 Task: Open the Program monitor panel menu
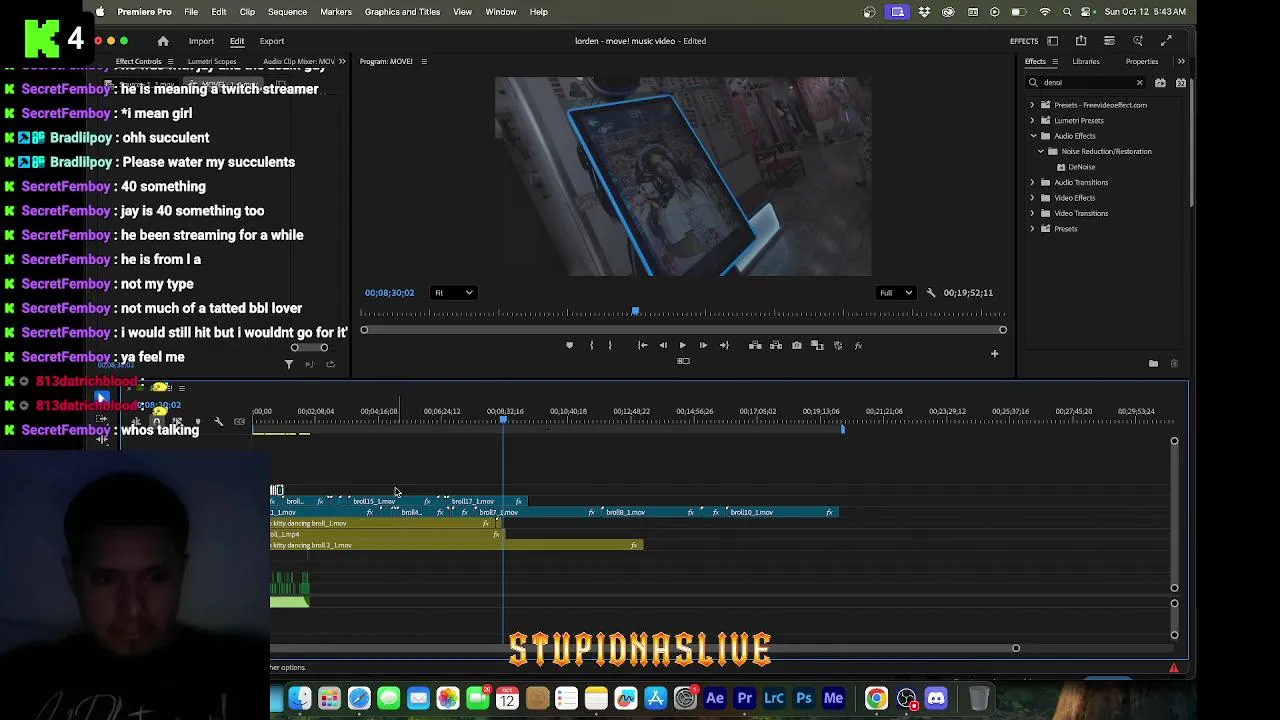click(x=424, y=62)
